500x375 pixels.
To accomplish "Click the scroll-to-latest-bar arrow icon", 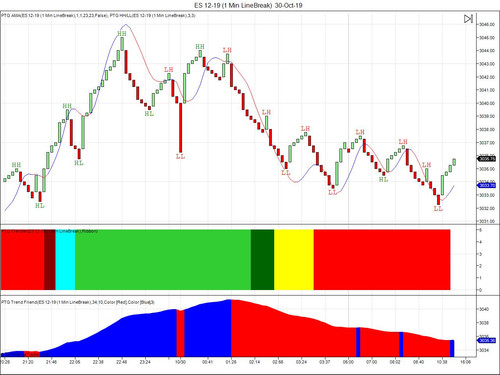I will point(468,19).
